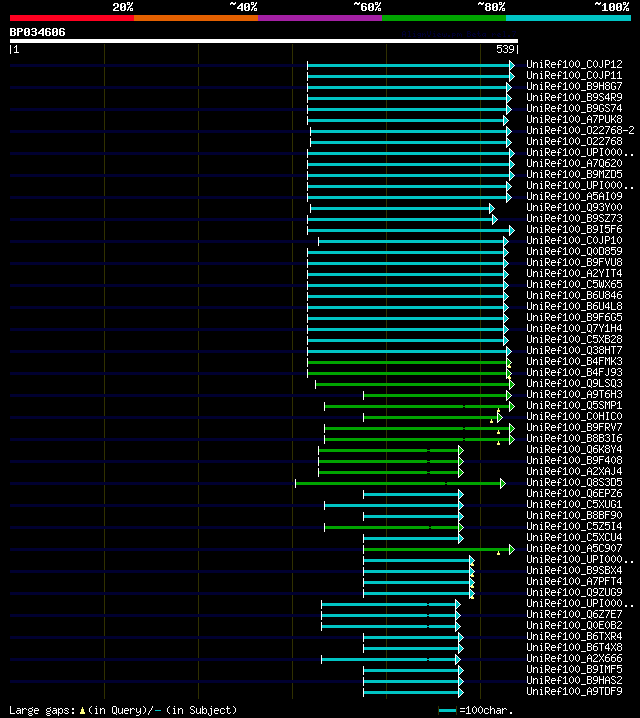Click the long green bar for UniRef100_Q8S3D5
The height and width of the screenshot is (718, 640).
(x=401, y=483)
